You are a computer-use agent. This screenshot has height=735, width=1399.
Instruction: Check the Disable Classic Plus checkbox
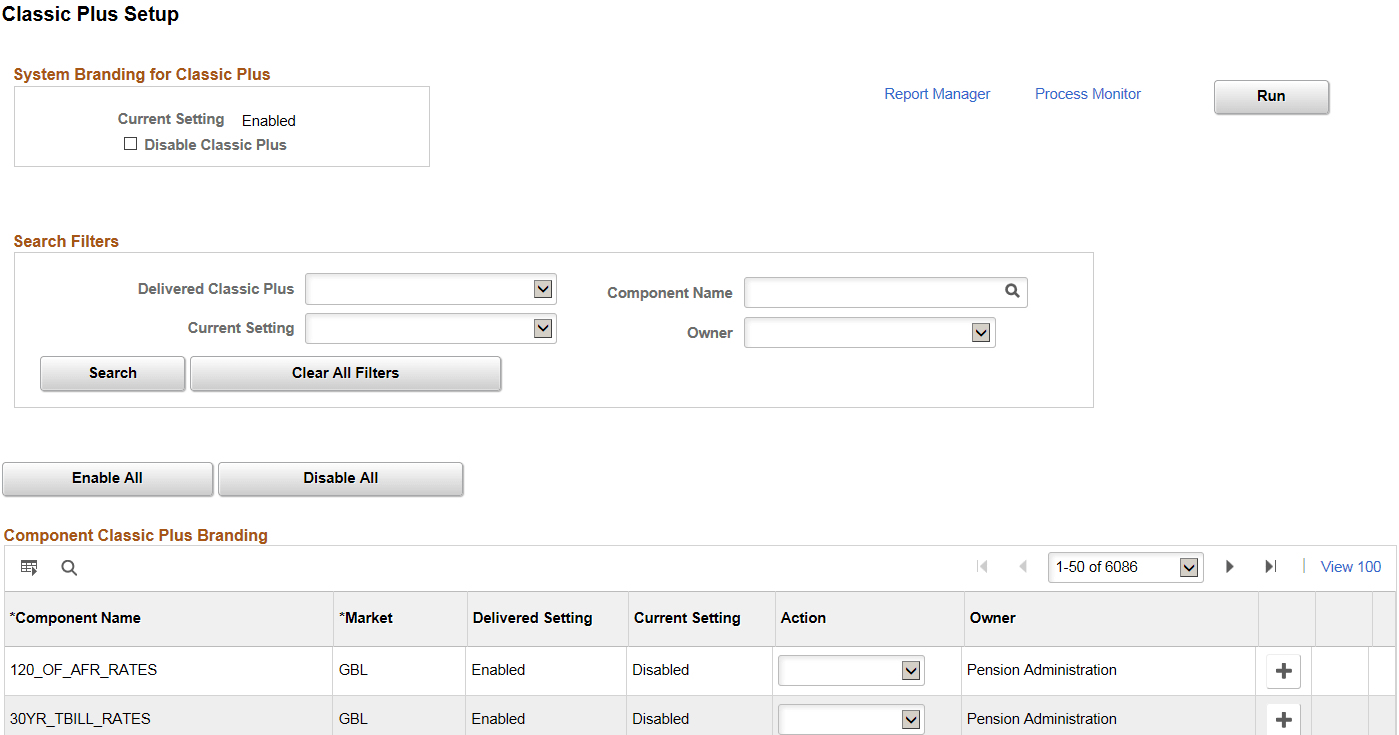131,143
